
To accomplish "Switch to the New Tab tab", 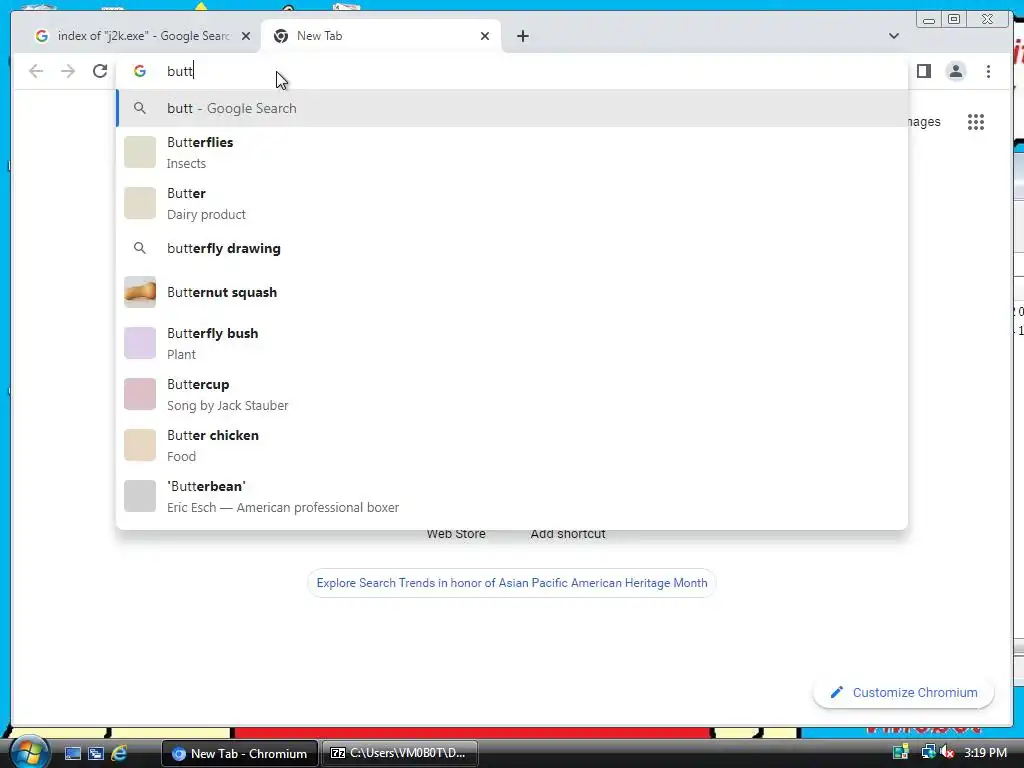I will (x=381, y=36).
